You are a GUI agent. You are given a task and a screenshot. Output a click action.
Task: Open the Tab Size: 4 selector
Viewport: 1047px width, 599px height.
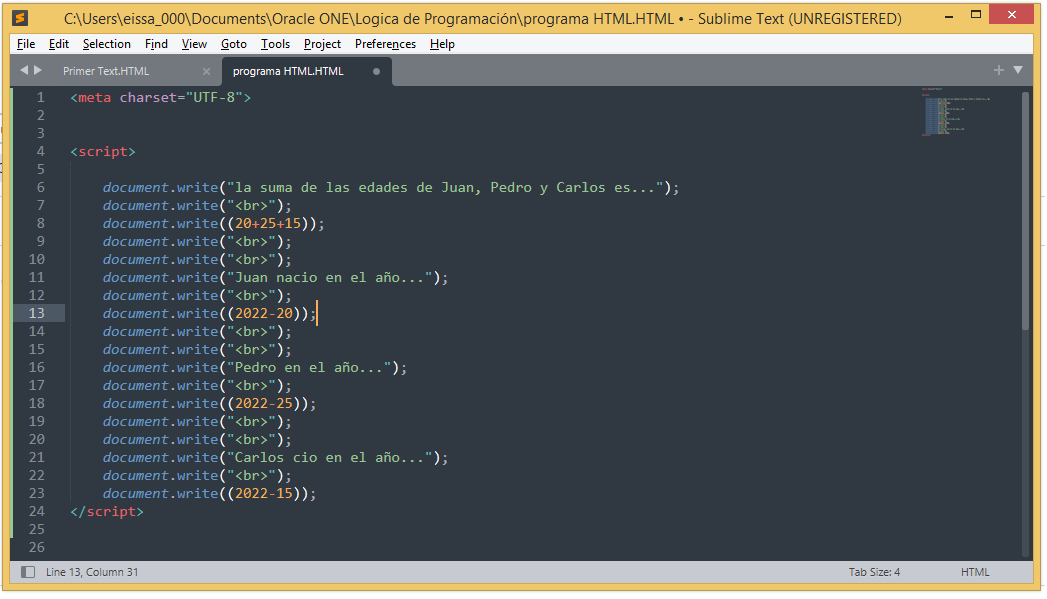click(x=874, y=572)
